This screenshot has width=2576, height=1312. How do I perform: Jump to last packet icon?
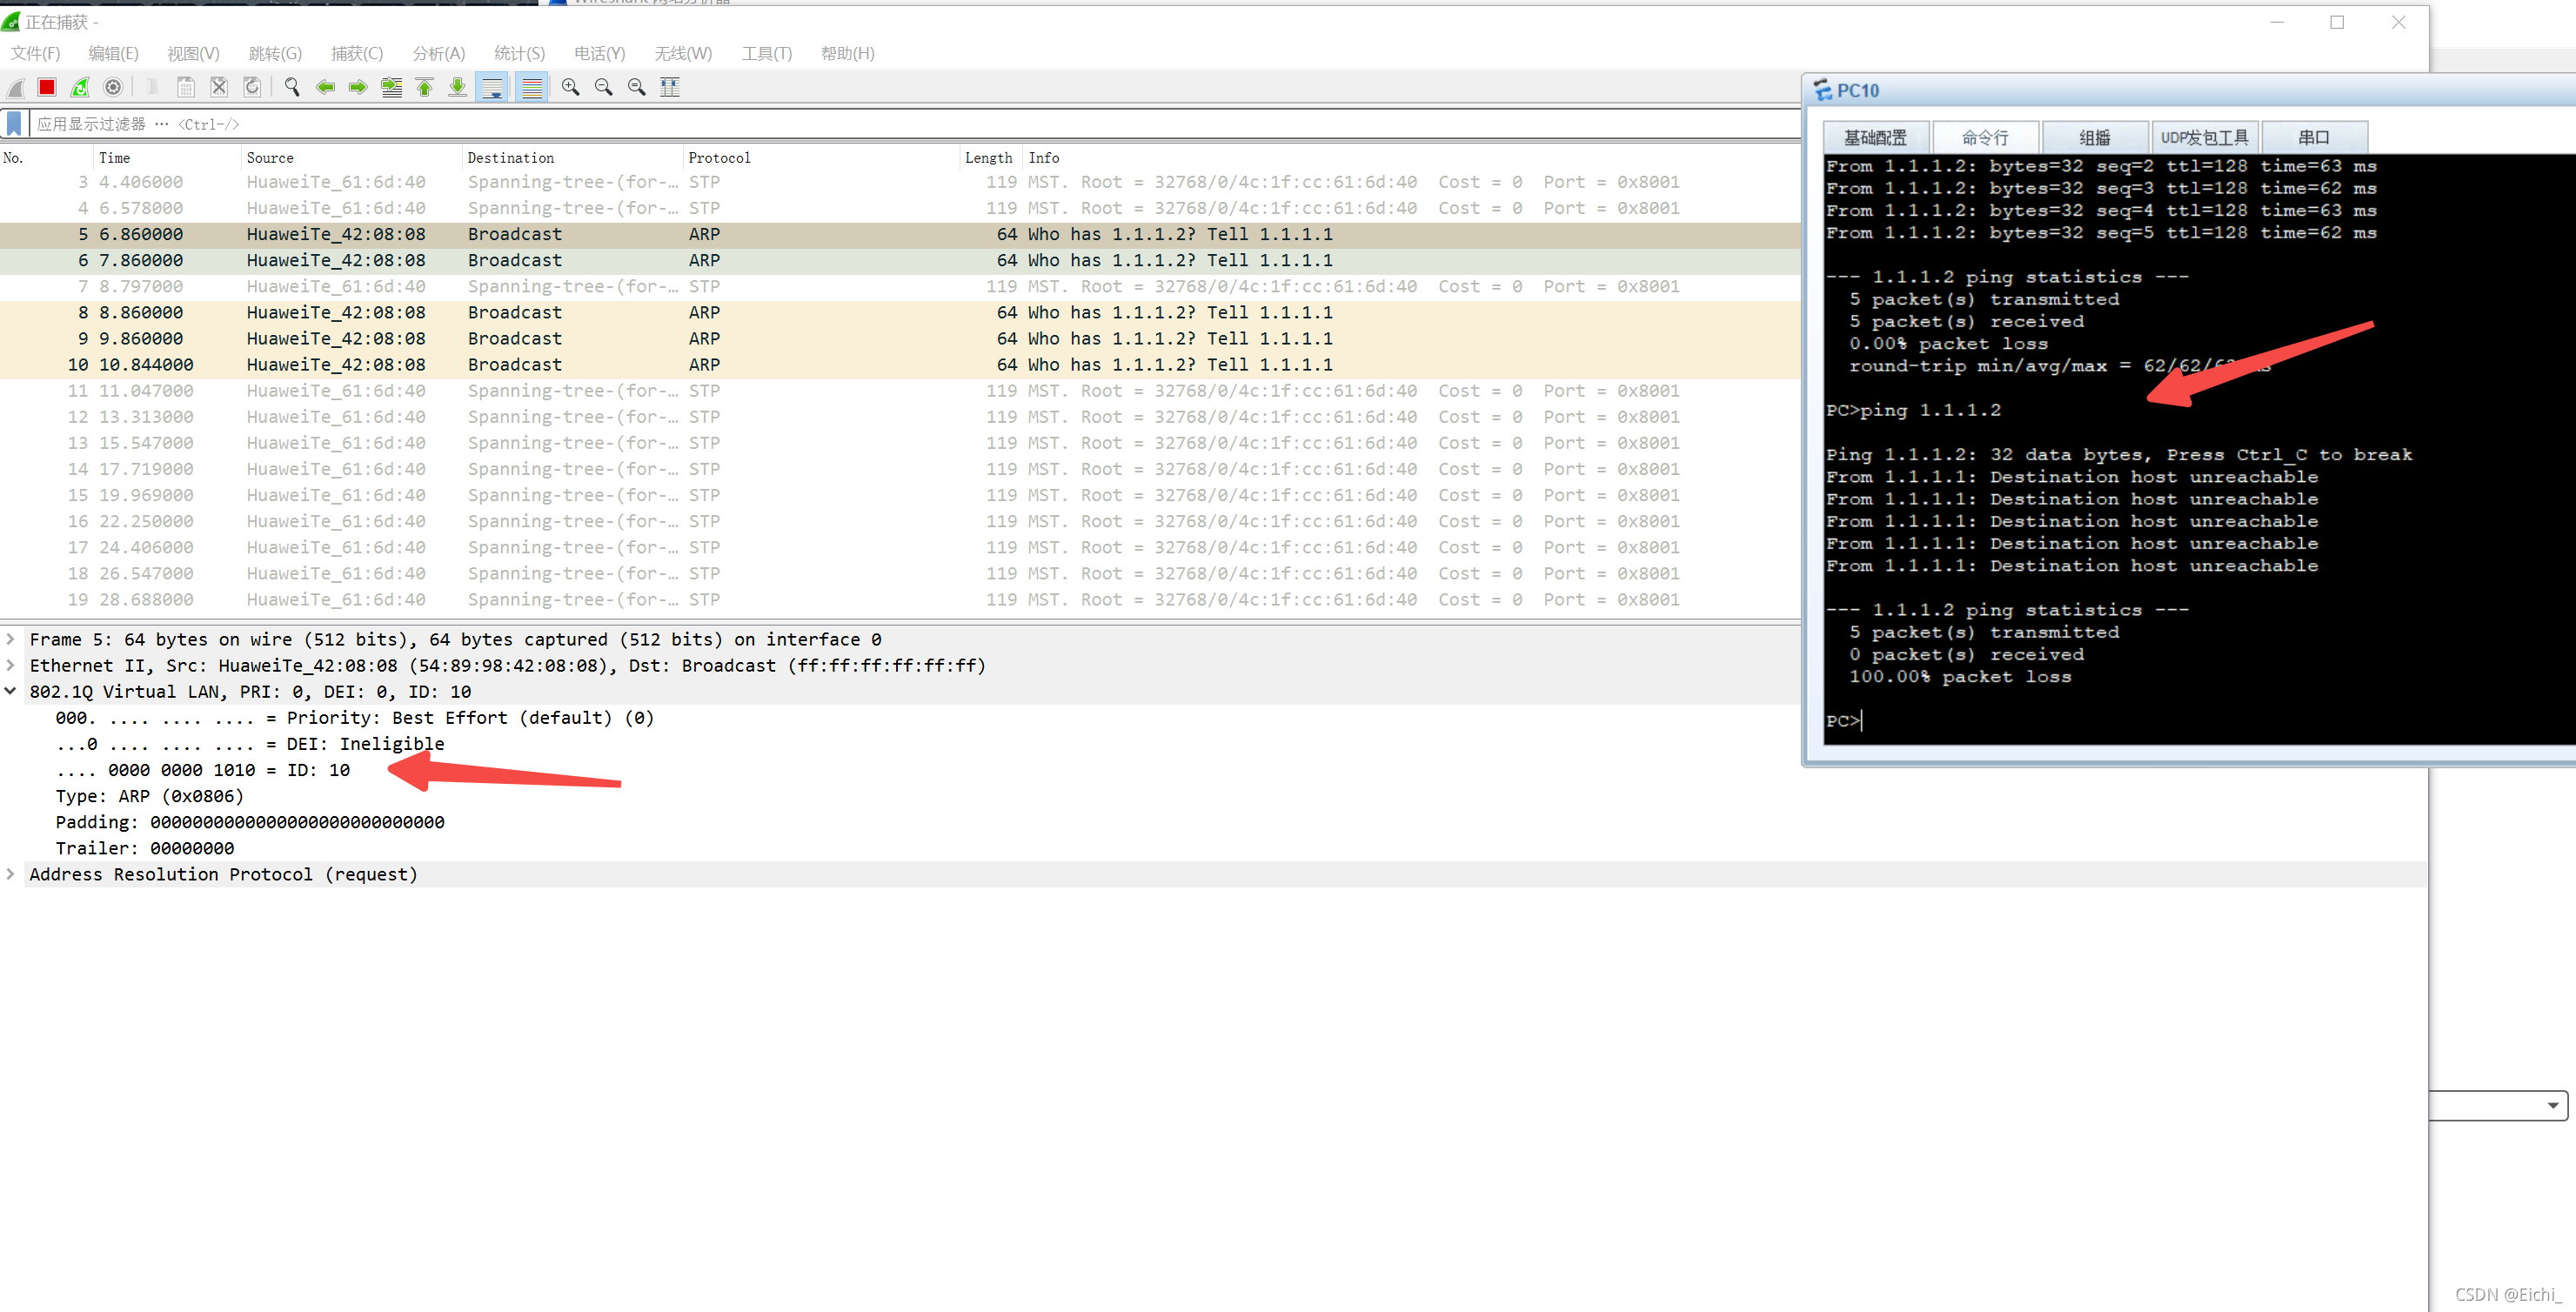click(x=458, y=87)
